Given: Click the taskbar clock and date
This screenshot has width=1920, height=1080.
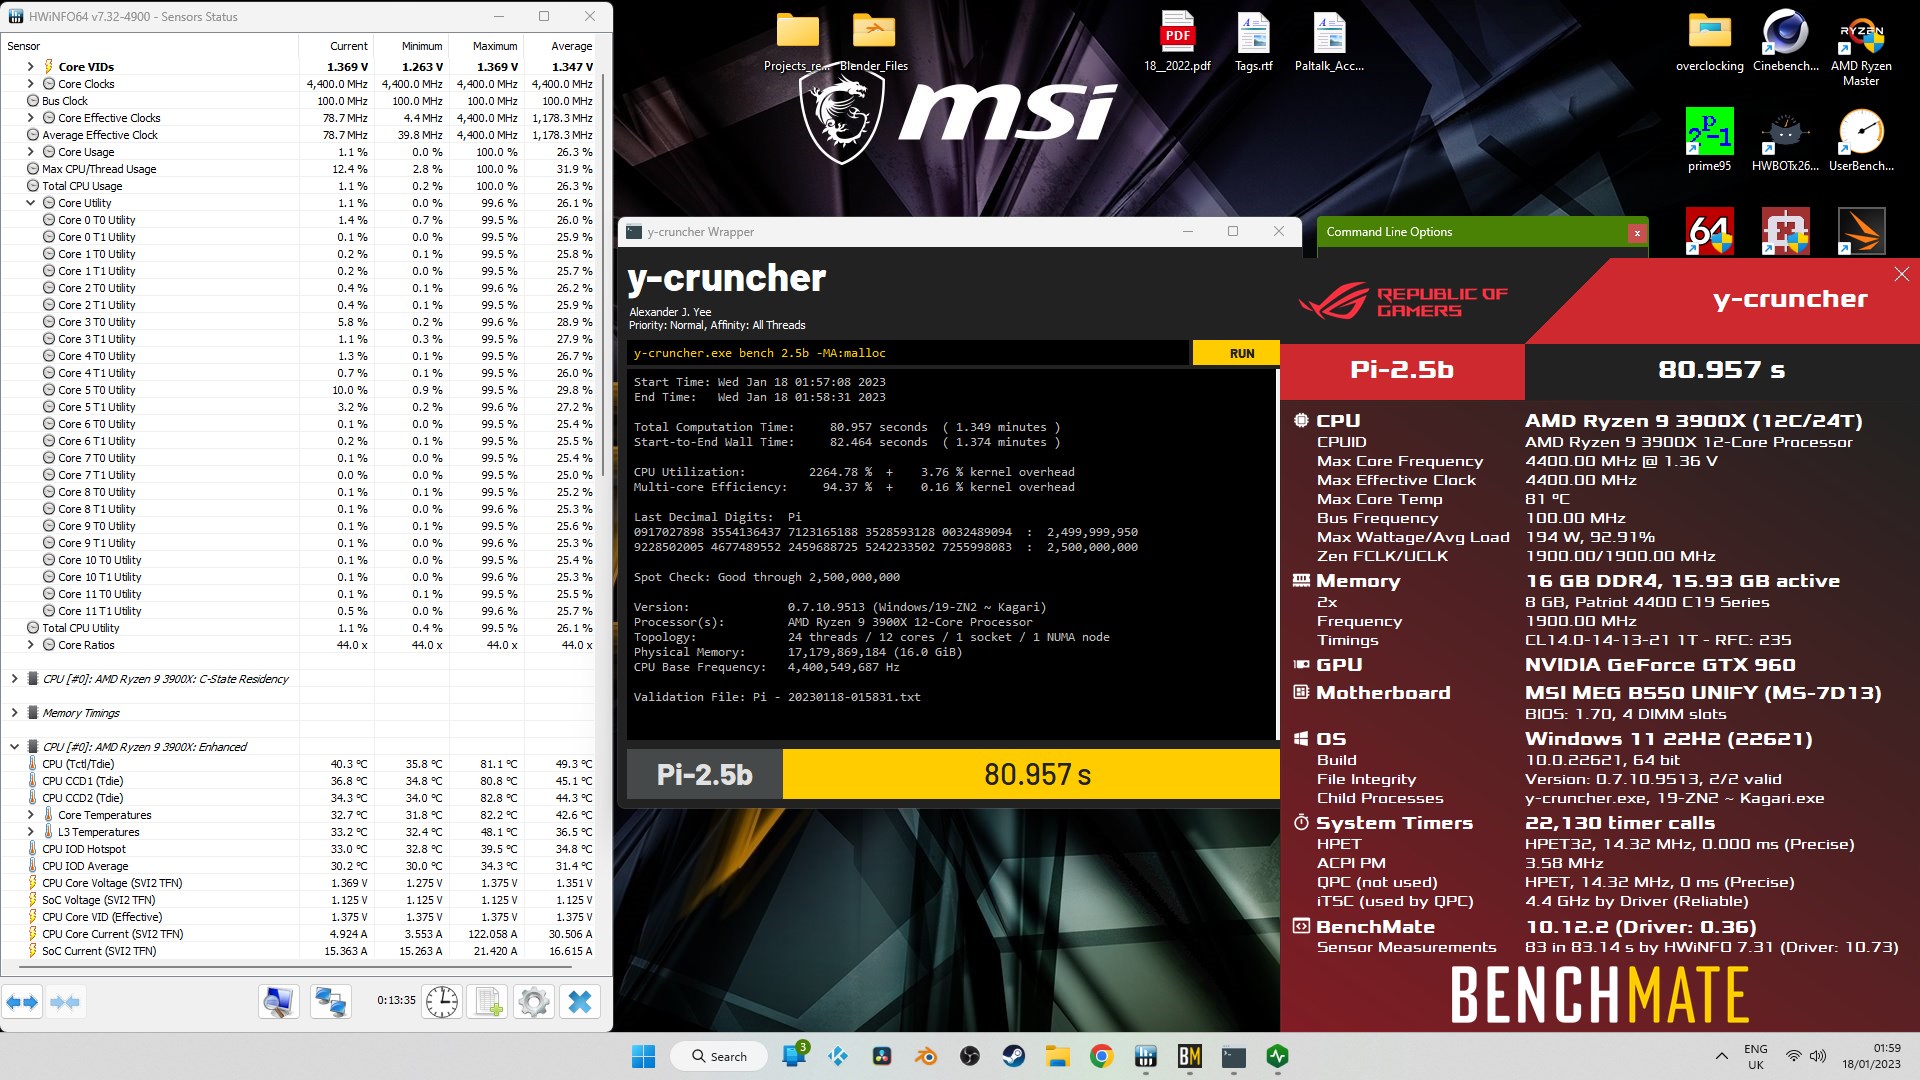Looking at the screenshot, I should tap(1871, 1056).
